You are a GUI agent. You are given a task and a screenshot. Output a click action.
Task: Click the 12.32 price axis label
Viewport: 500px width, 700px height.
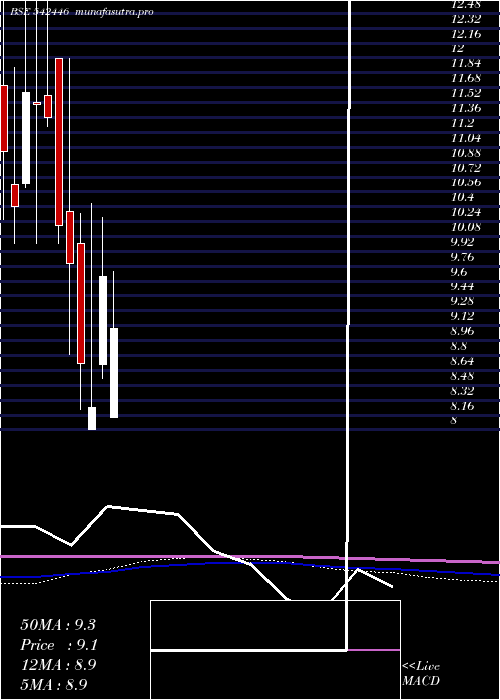click(x=466, y=19)
